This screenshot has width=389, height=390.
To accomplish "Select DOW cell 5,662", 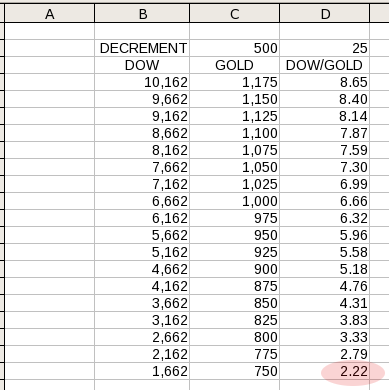I will click(x=142, y=235).
